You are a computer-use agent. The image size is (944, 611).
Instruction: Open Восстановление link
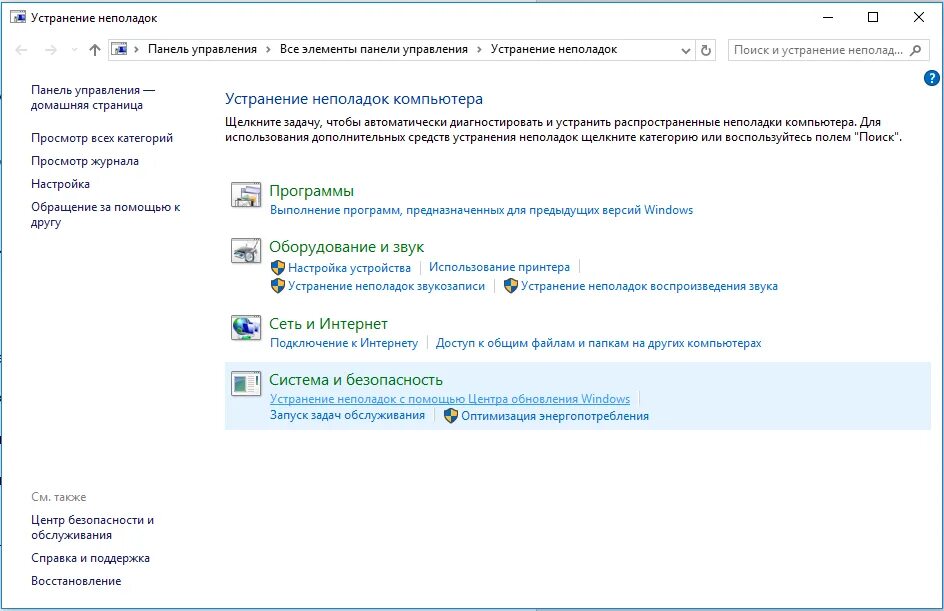point(76,581)
